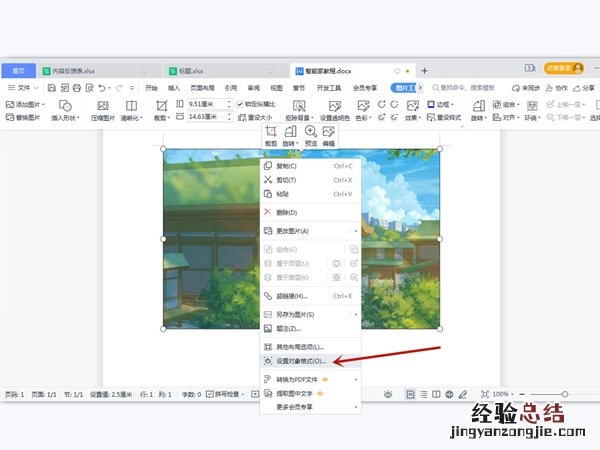The height and width of the screenshot is (450, 600).
Task: Select 剪切(T) in the context menu
Action: tap(310, 180)
